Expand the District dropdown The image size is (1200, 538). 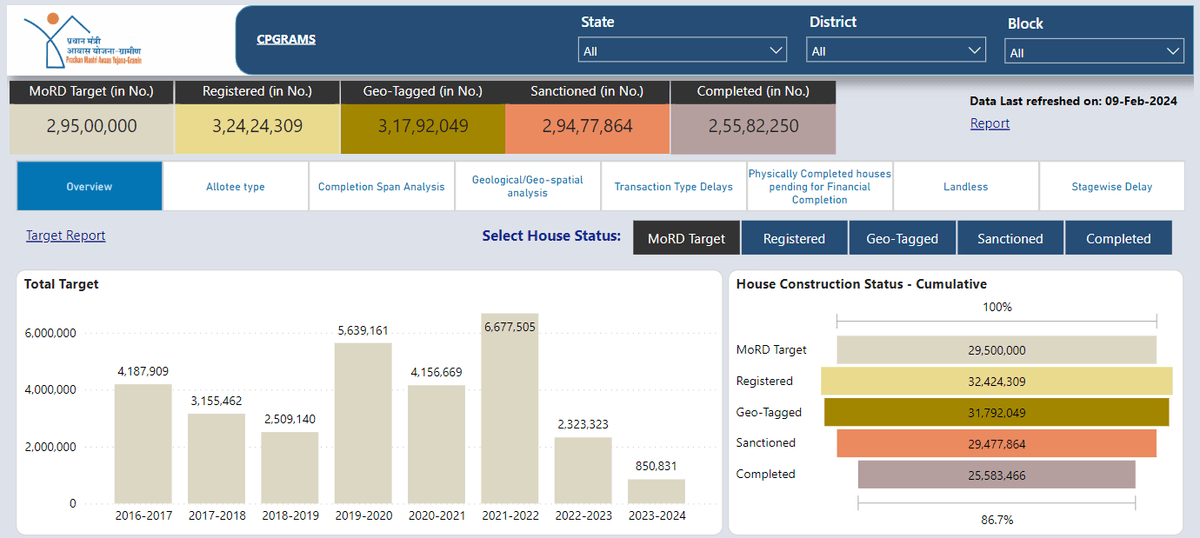pos(896,51)
